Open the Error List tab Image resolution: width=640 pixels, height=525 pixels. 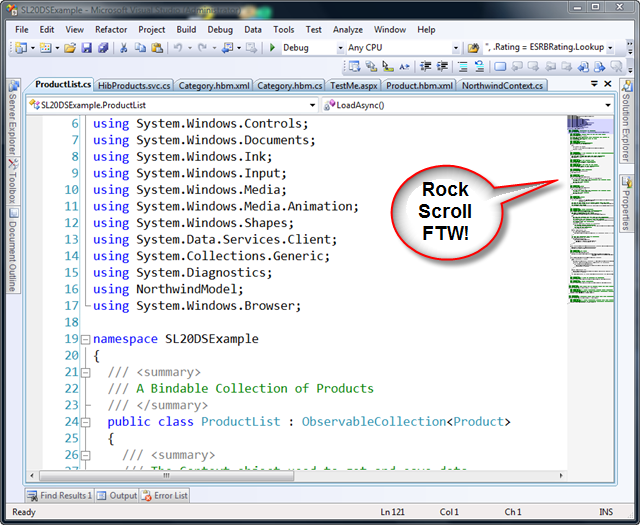(x=165, y=495)
